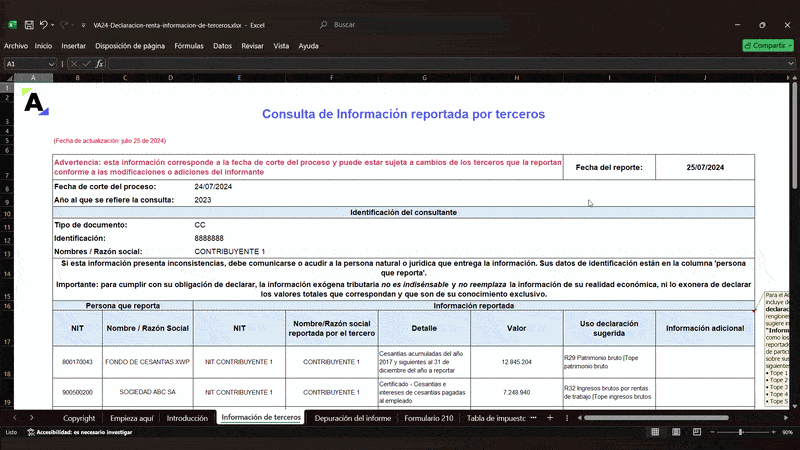Expand the Name Box dropdown
800x450 pixels.
(51, 64)
